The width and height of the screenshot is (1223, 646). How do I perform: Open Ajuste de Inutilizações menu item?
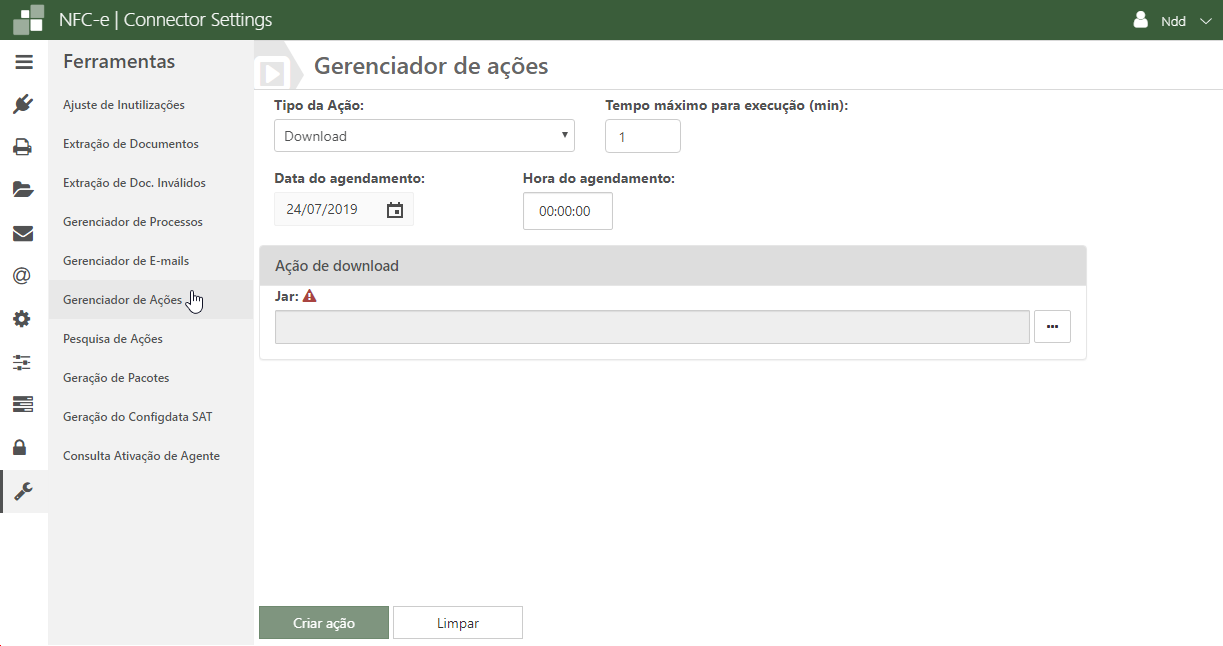[x=124, y=105]
